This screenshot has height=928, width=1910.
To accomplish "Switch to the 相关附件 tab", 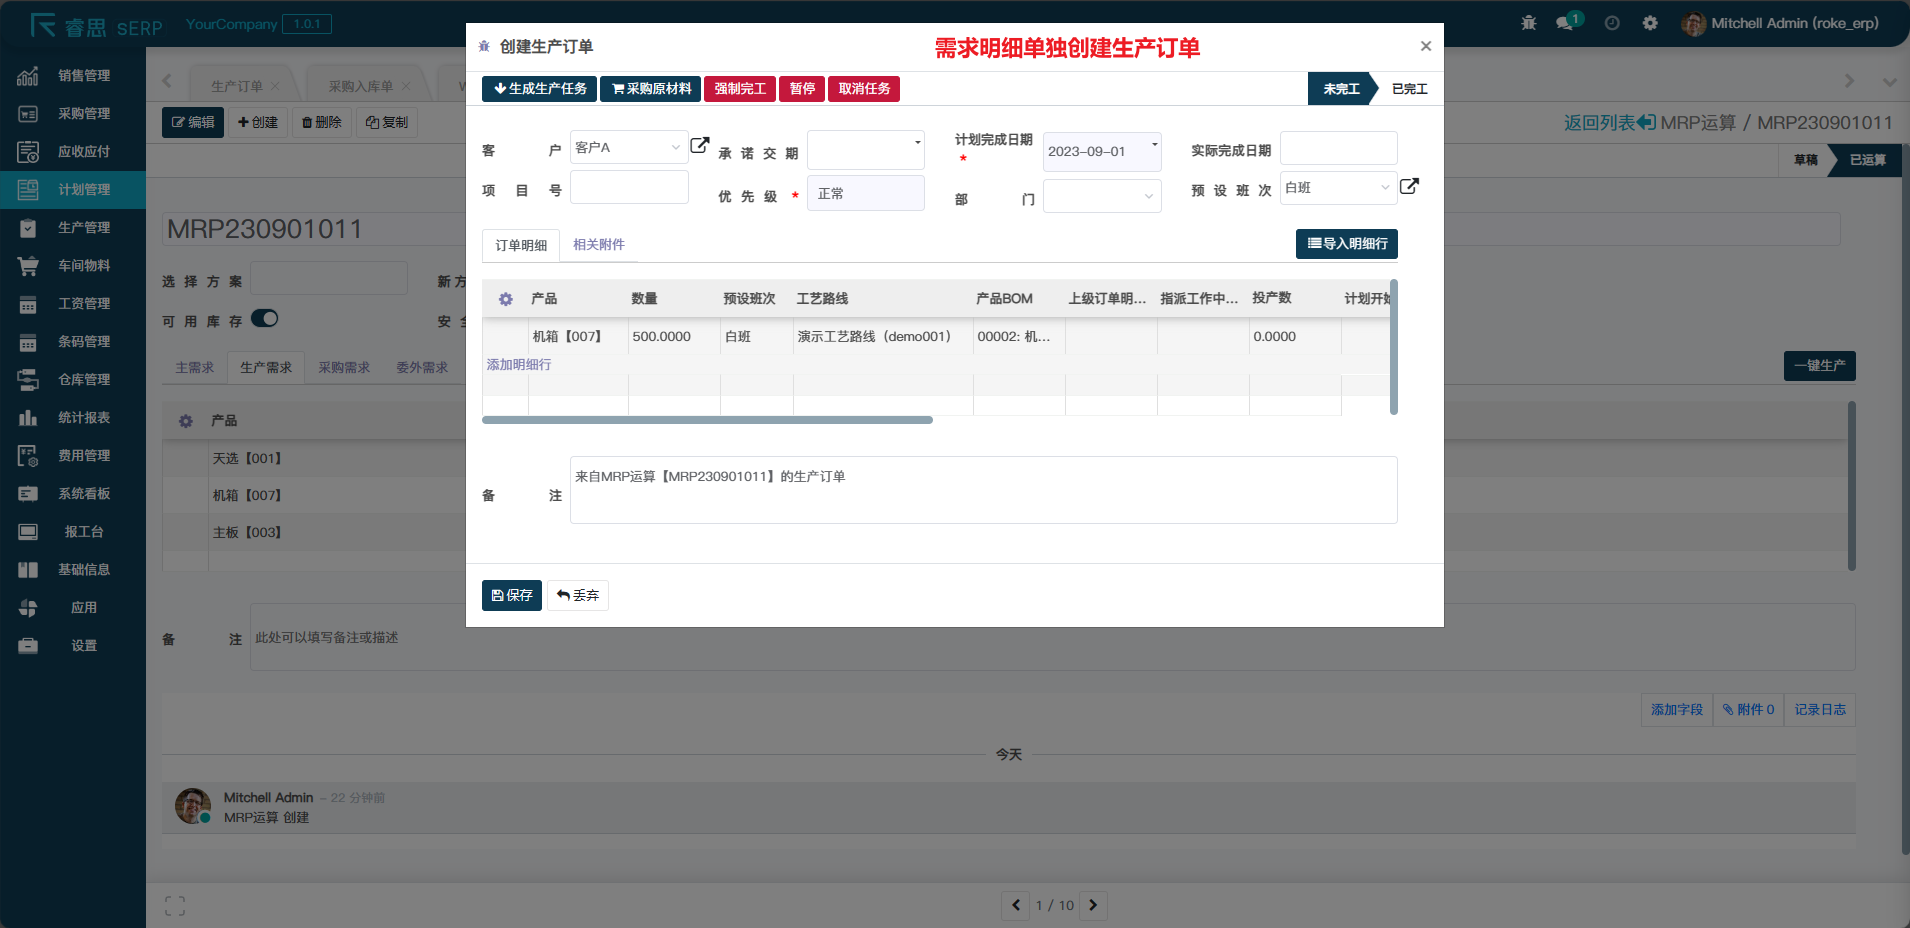I will pos(598,244).
